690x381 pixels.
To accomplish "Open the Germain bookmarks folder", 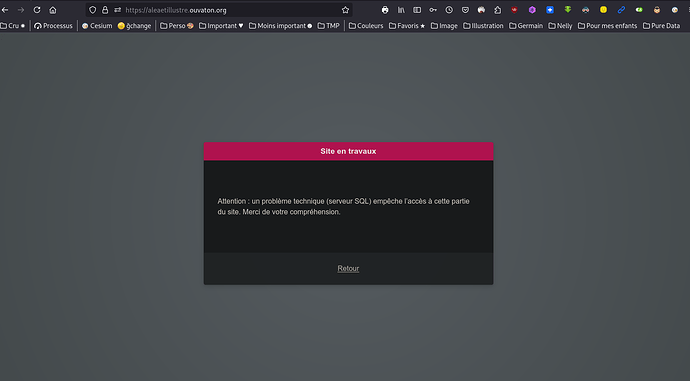I will [x=526, y=26].
